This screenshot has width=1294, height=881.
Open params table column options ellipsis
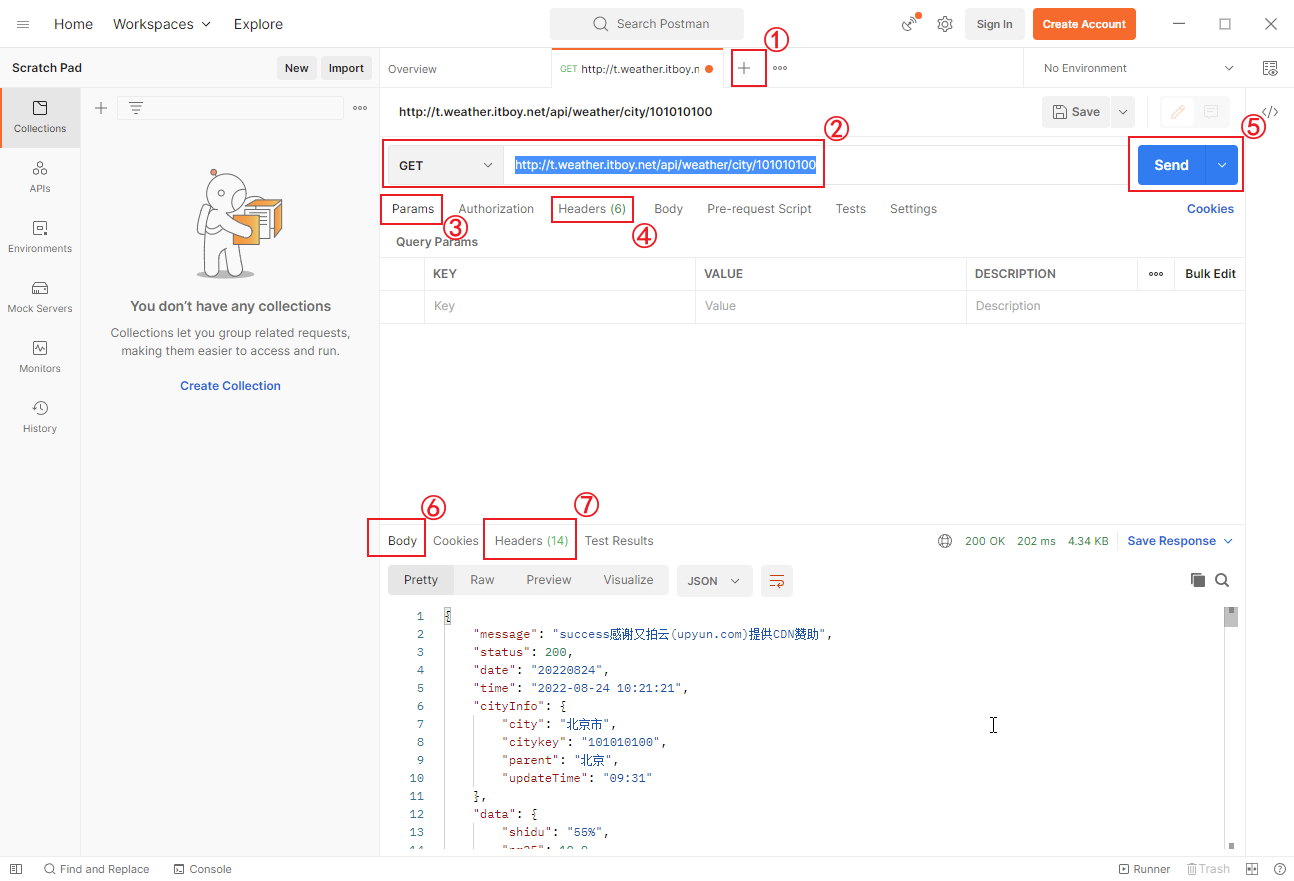[1156, 274]
